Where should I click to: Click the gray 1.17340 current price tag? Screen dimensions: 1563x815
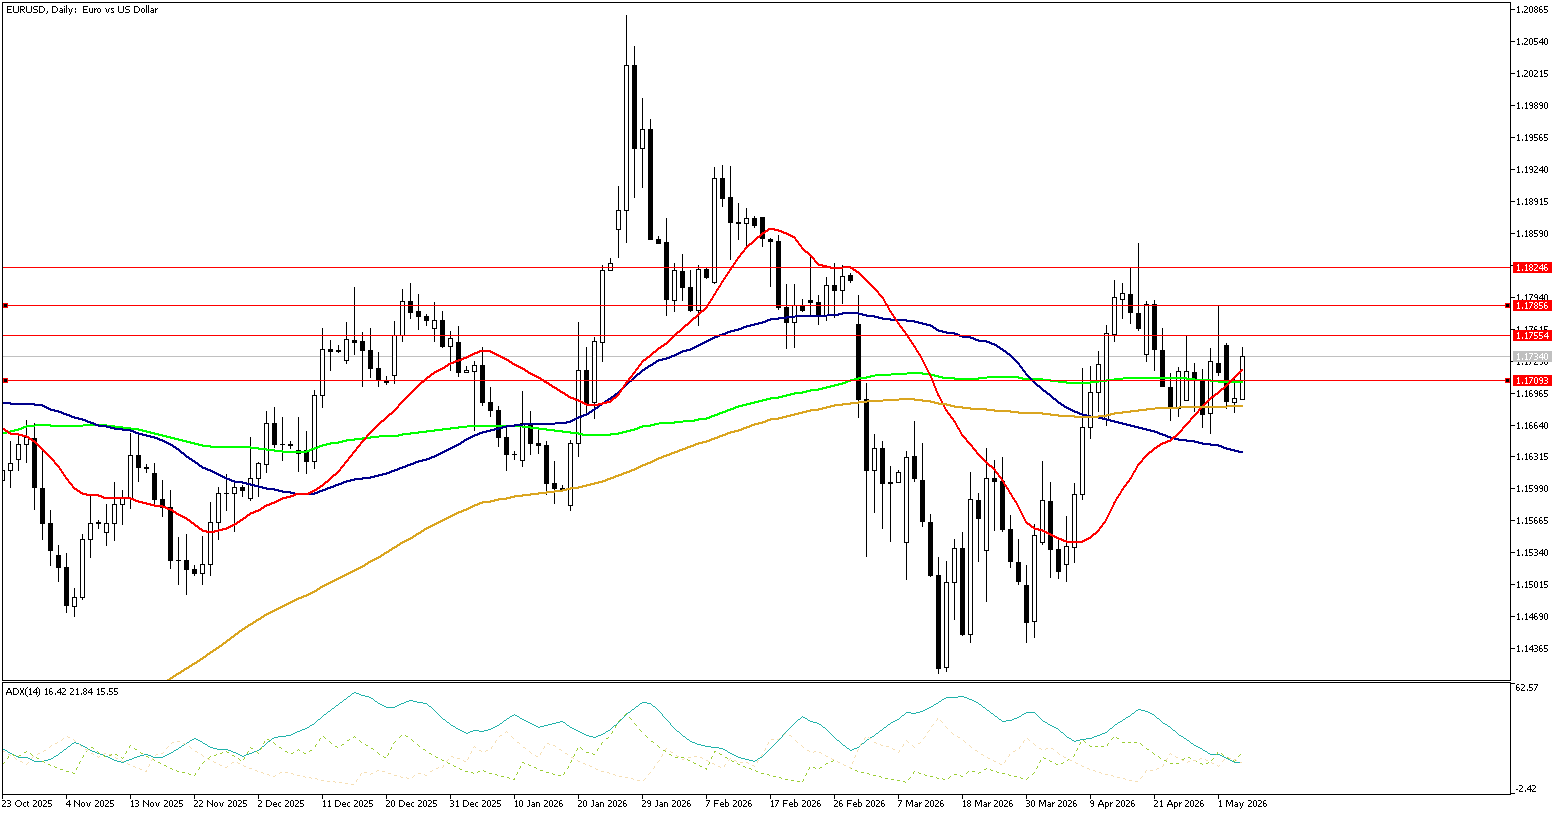coord(1532,356)
